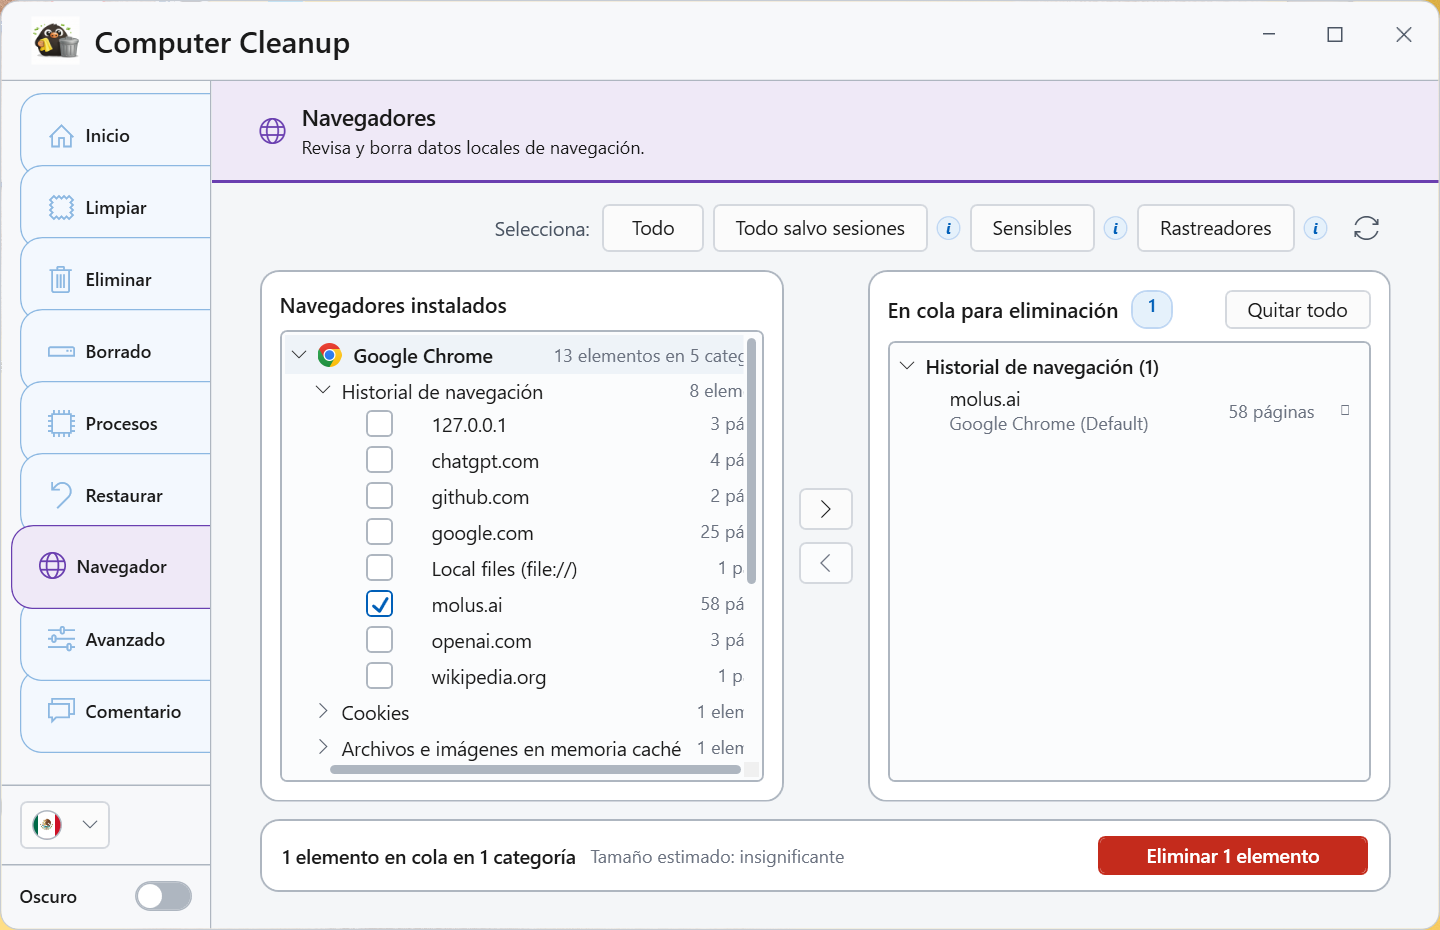Toggle the Oscuro dark mode switch

(164, 896)
